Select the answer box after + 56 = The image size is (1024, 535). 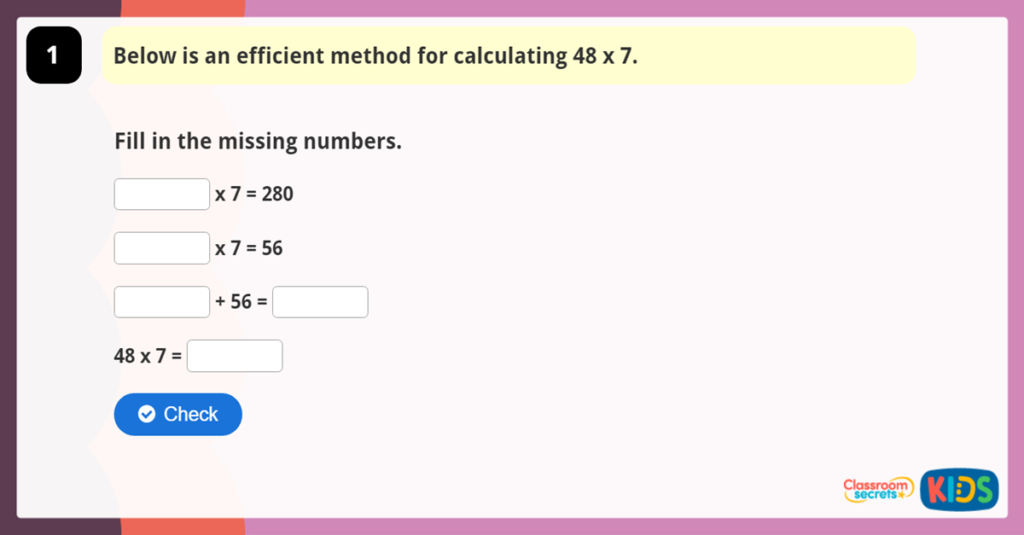[320, 302]
